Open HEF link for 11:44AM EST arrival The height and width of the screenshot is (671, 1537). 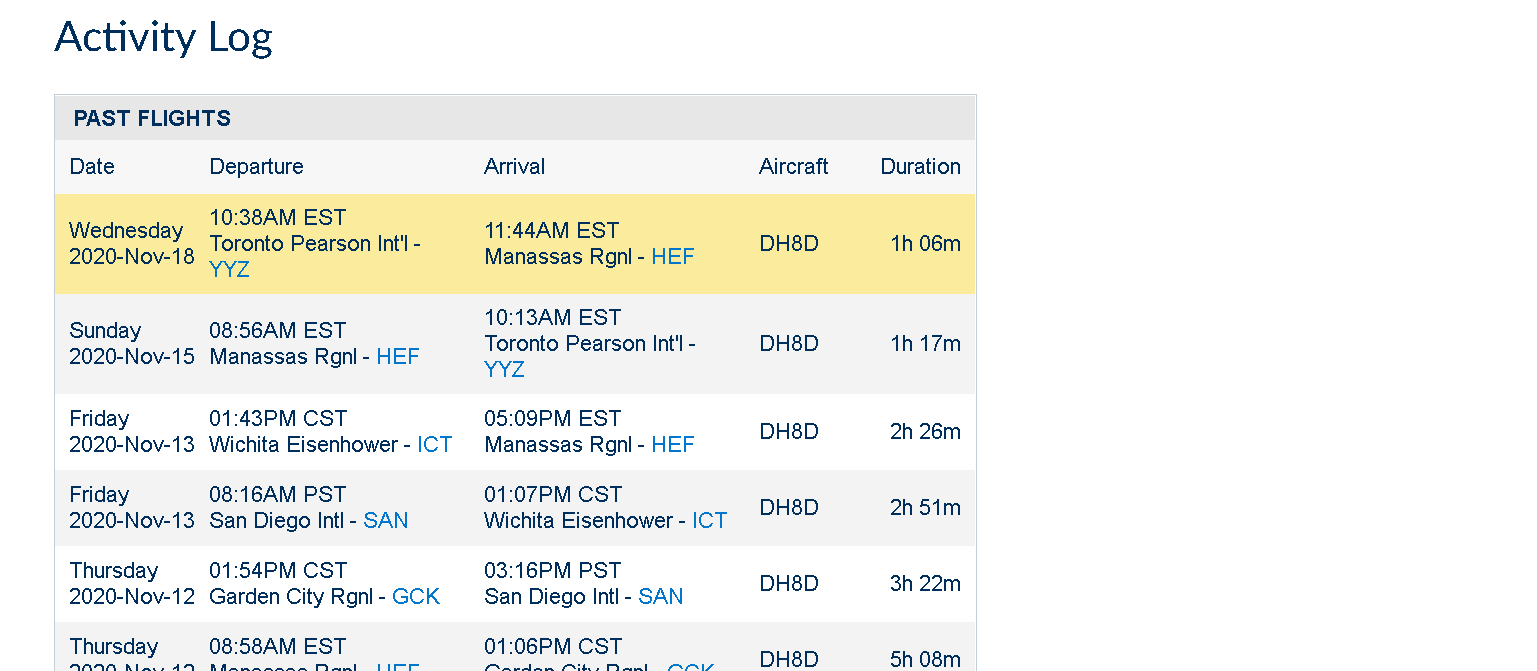(672, 257)
